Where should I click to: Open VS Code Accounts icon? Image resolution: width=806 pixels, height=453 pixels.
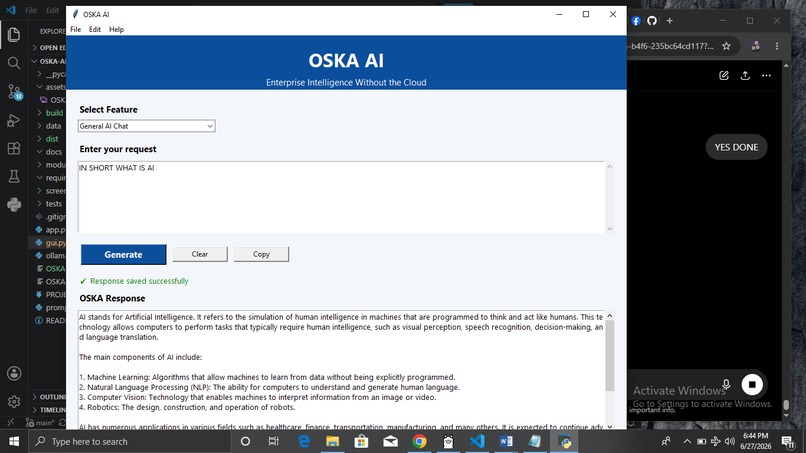click(x=14, y=373)
